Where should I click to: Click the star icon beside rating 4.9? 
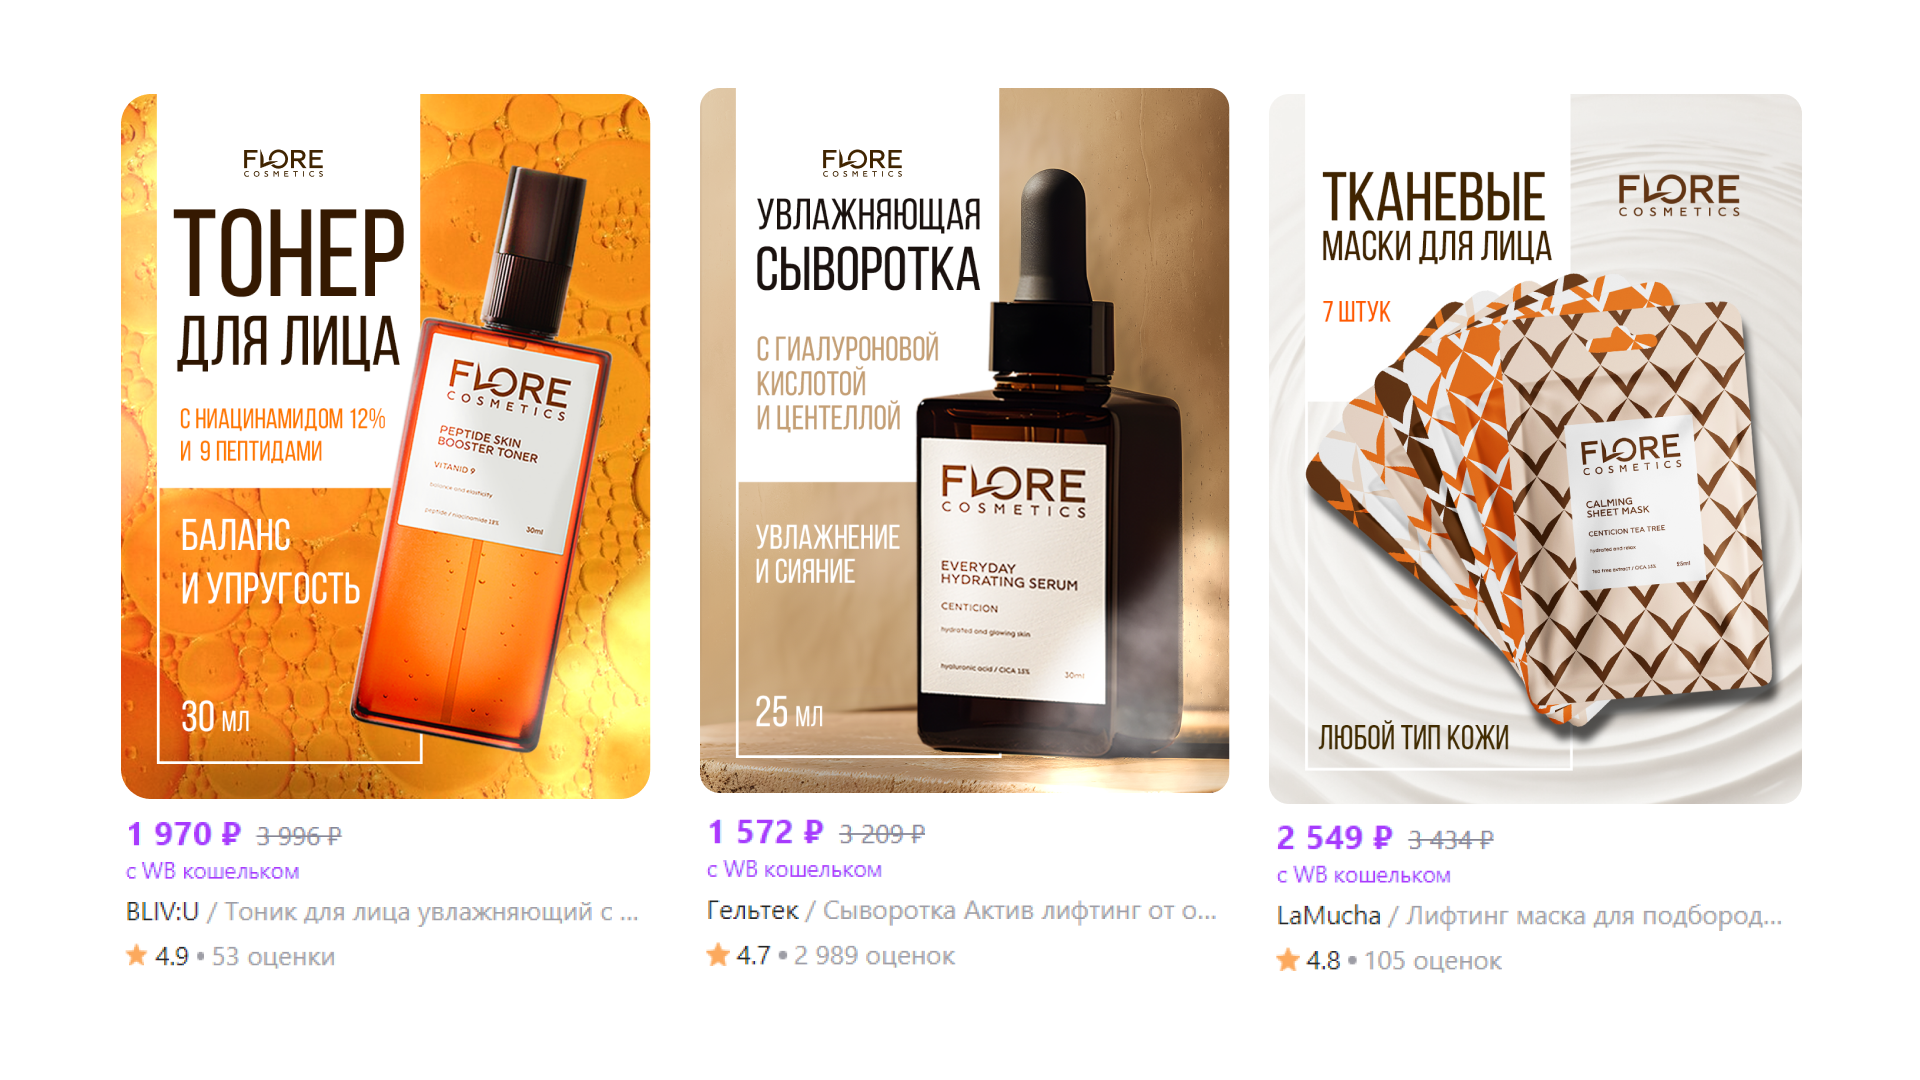click(x=137, y=956)
